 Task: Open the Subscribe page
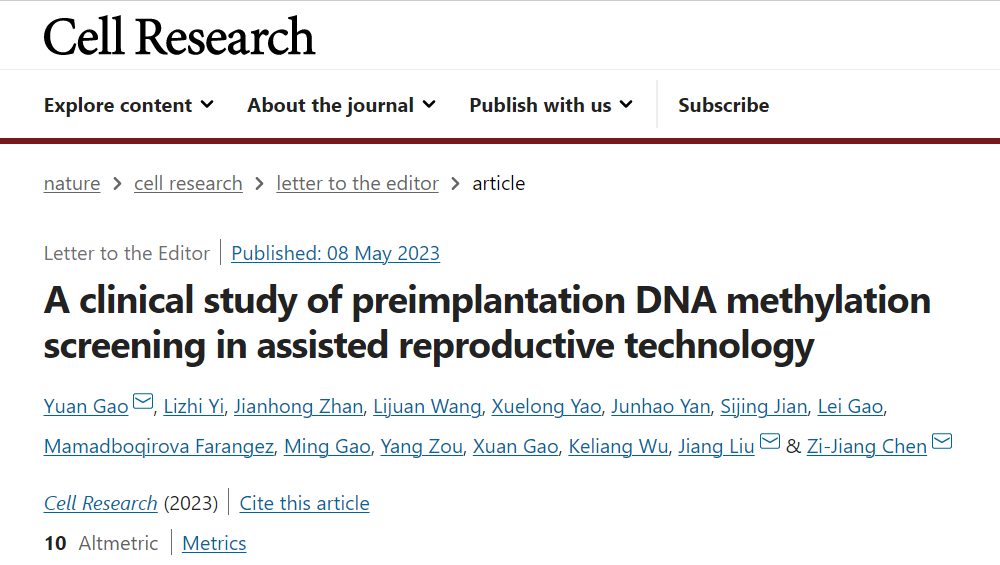723,105
